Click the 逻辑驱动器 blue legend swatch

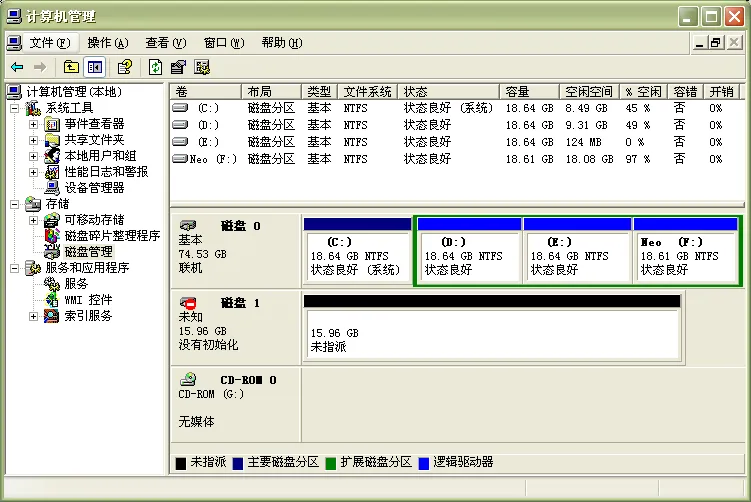423,463
